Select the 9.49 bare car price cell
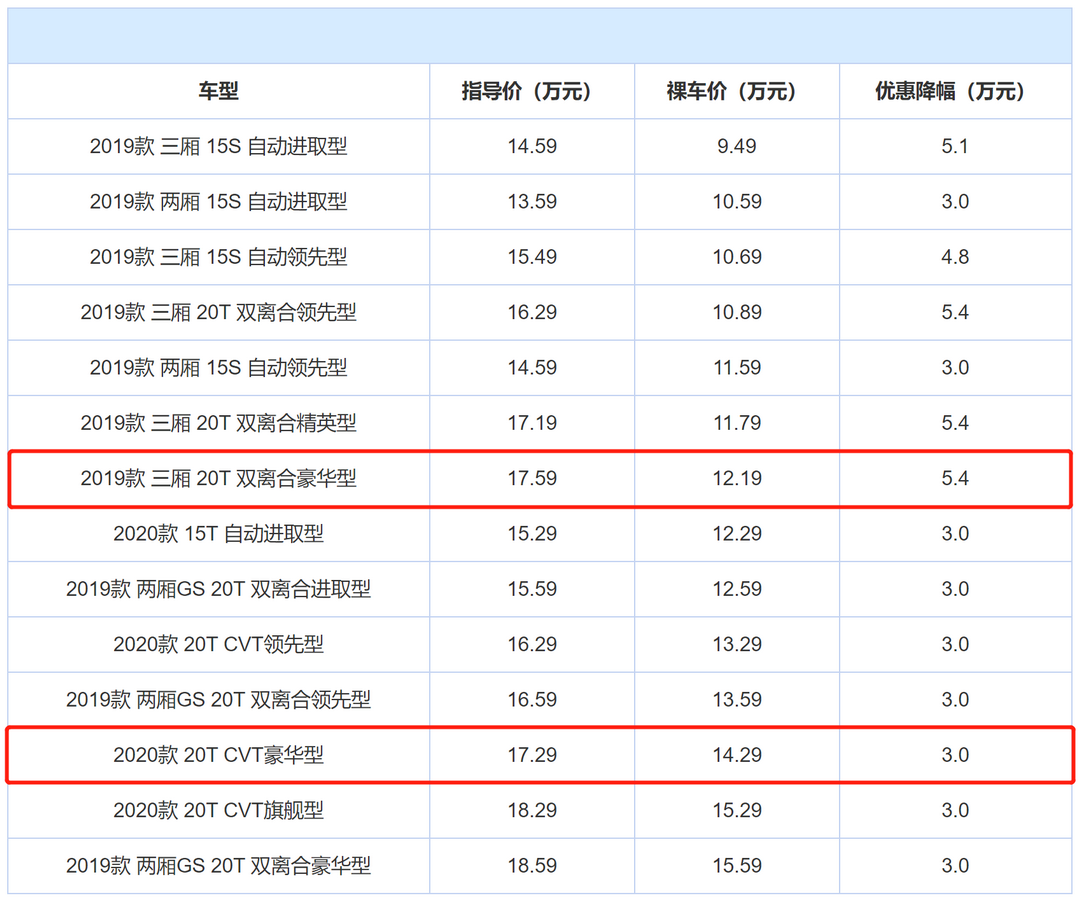This screenshot has height=902, width=1080. tap(736, 147)
